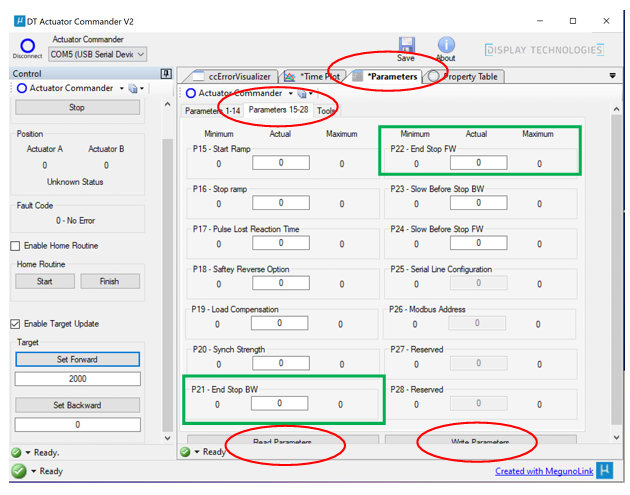This screenshot has height=495, width=630.
Task: Click the Display Technologies logo
Action: point(544,50)
